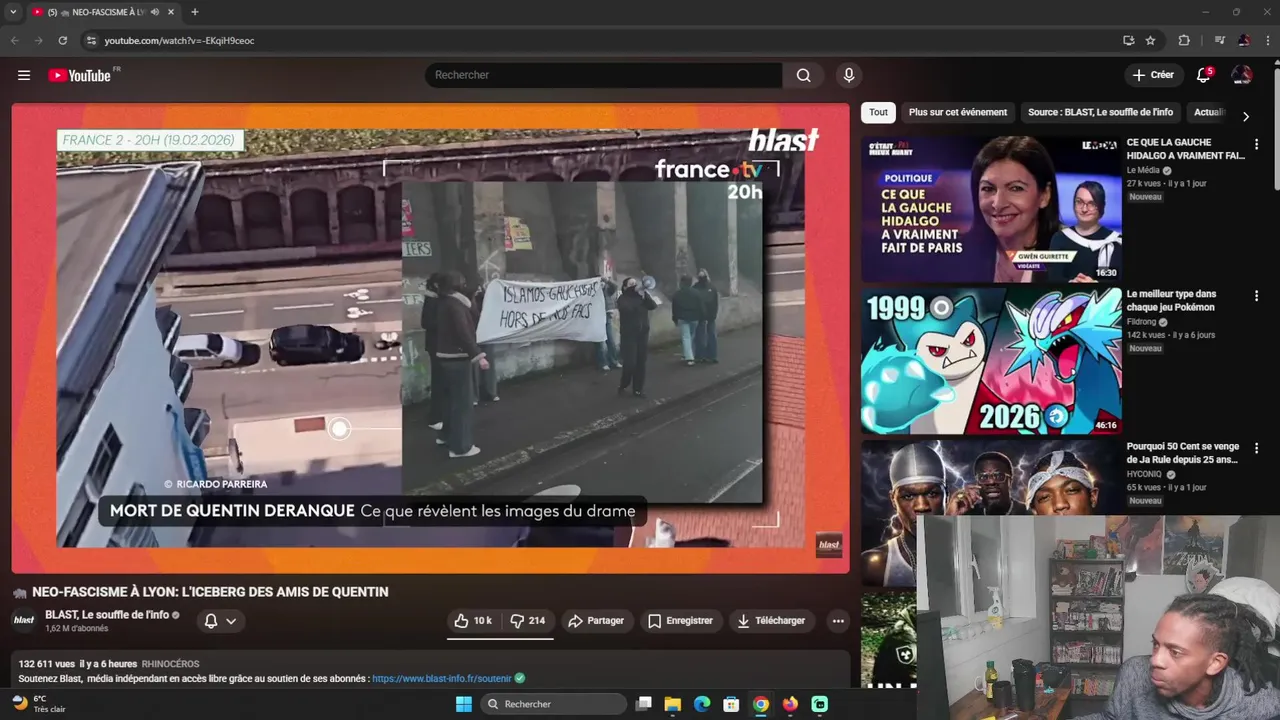Open options menu for Pokémon video suggestion
This screenshot has height=720, width=1280.
(x=1256, y=297)
